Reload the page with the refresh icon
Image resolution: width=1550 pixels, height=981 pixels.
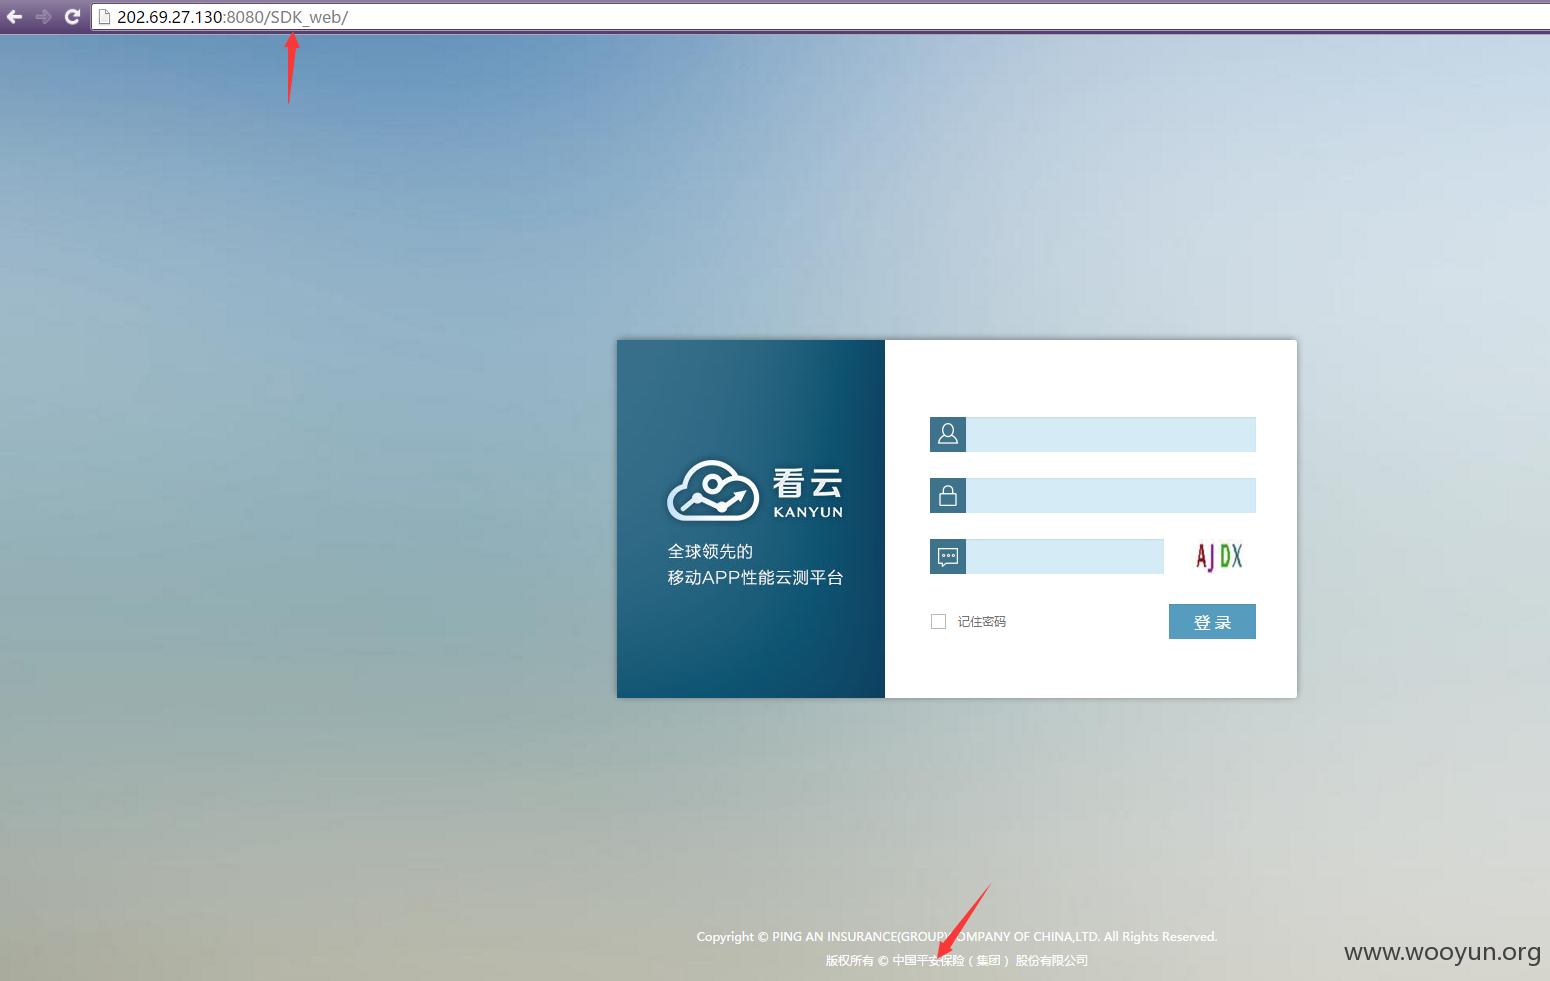(x=72, y=17)
